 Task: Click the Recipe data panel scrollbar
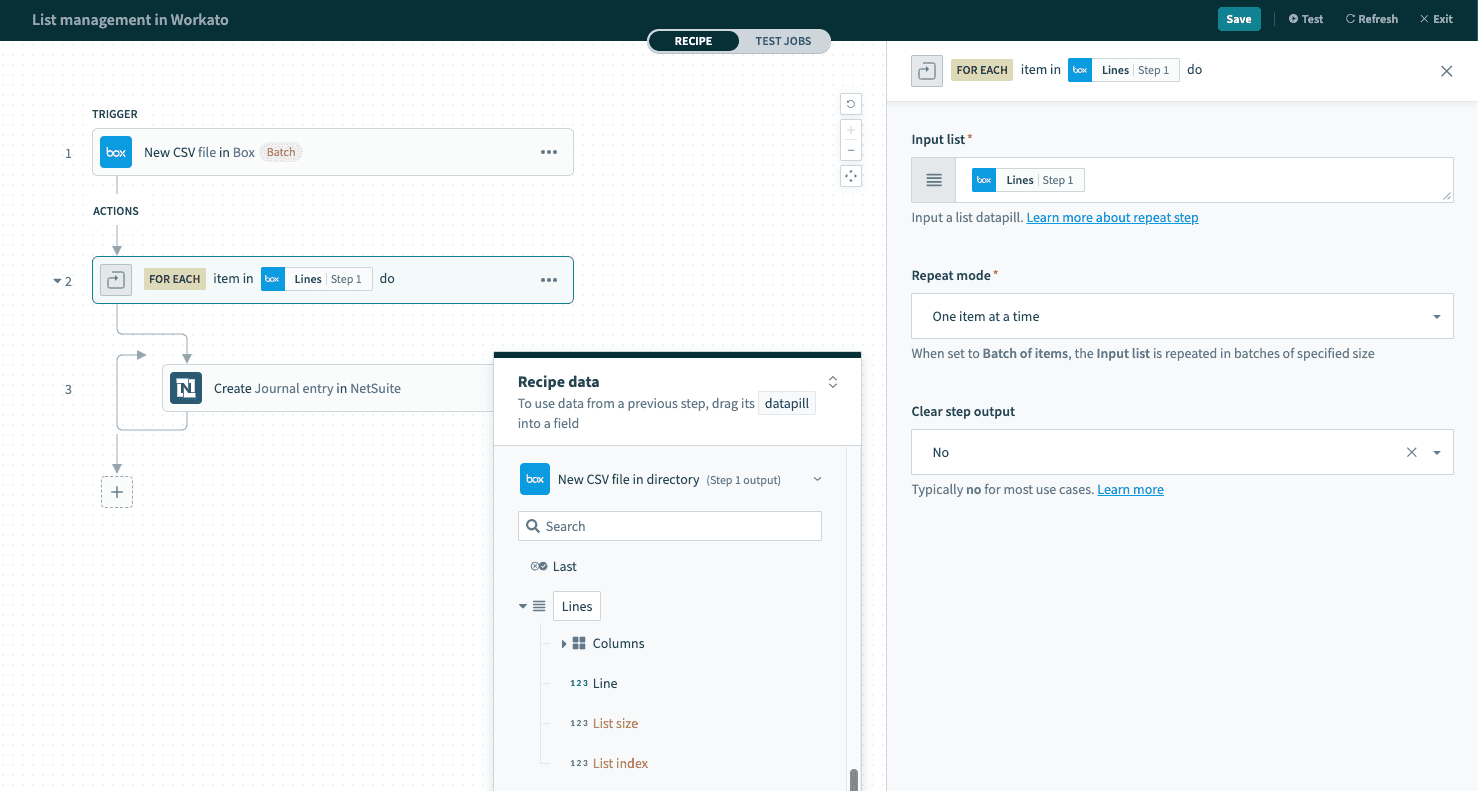[853, 778]
